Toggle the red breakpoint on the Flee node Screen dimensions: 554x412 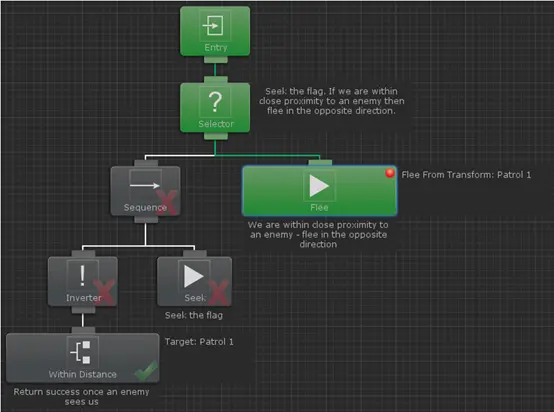(390, 173)
